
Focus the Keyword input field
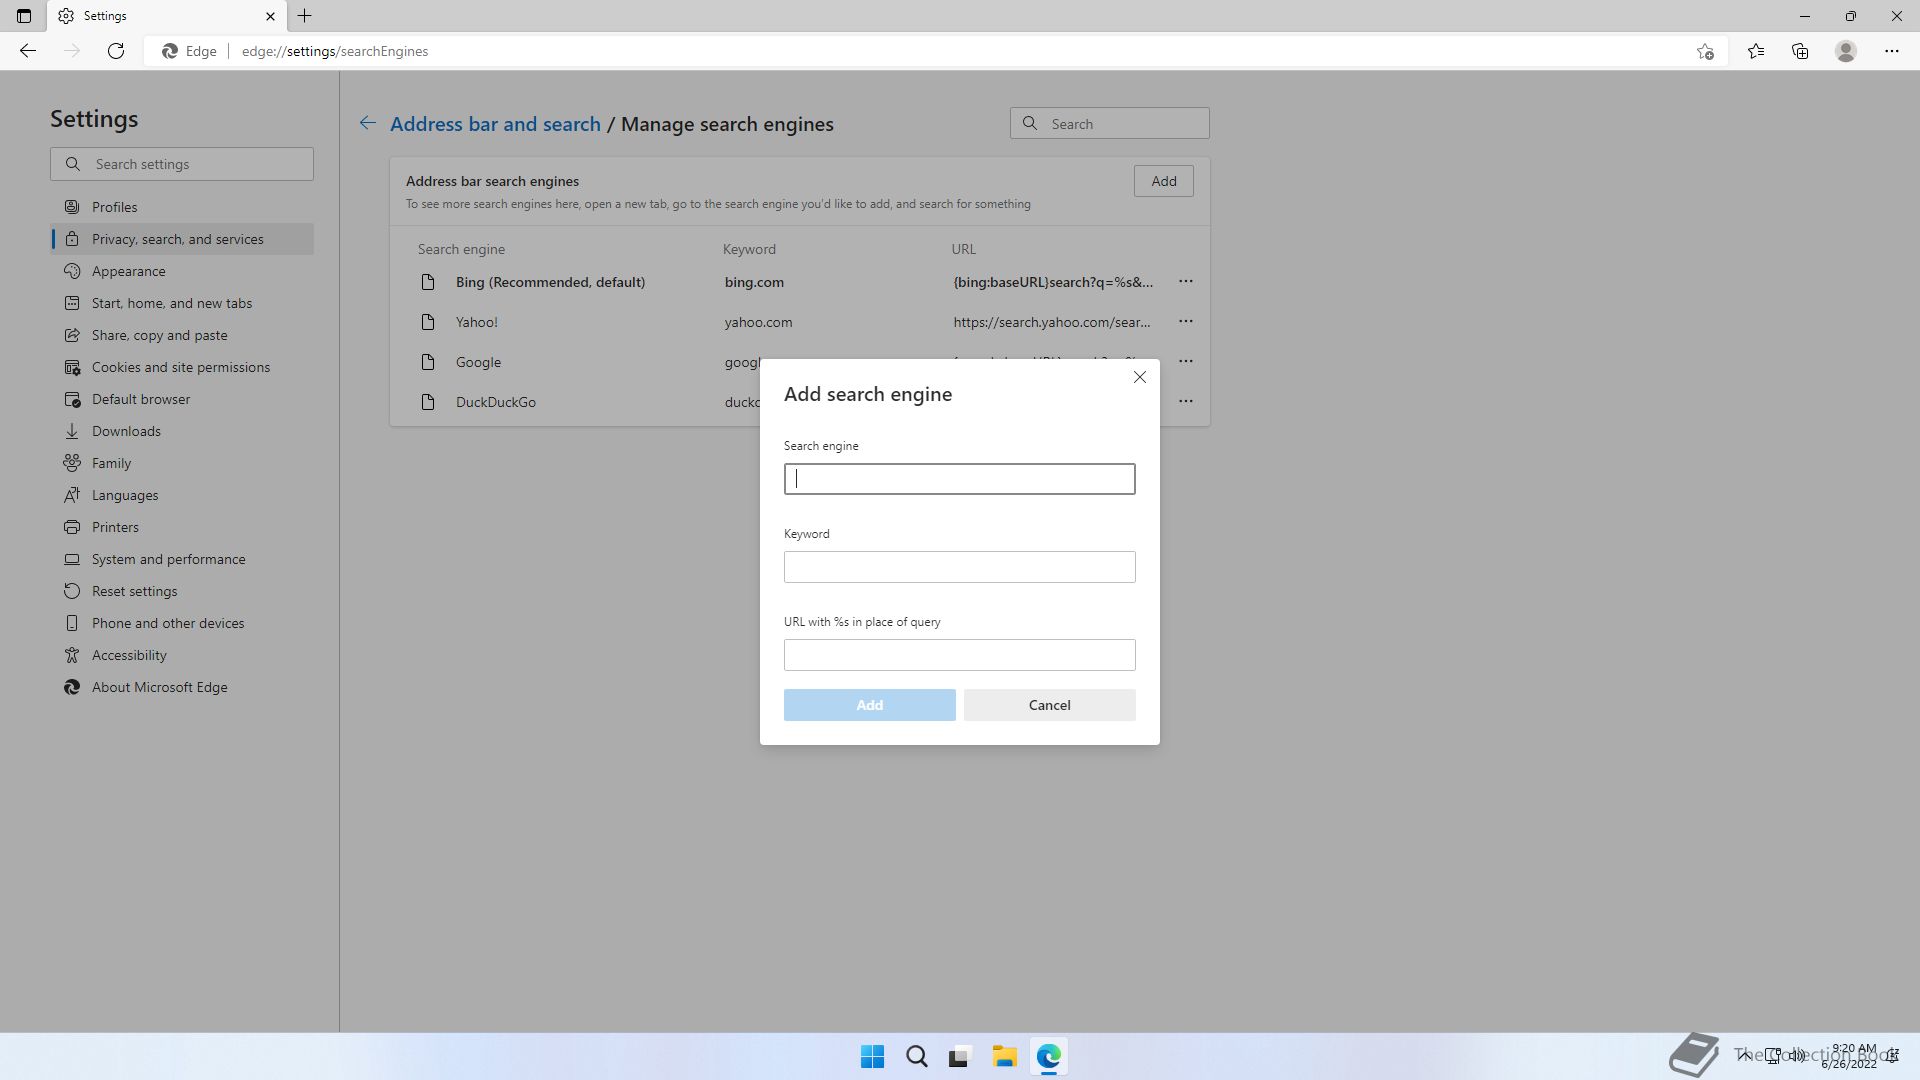click(959, 567)
